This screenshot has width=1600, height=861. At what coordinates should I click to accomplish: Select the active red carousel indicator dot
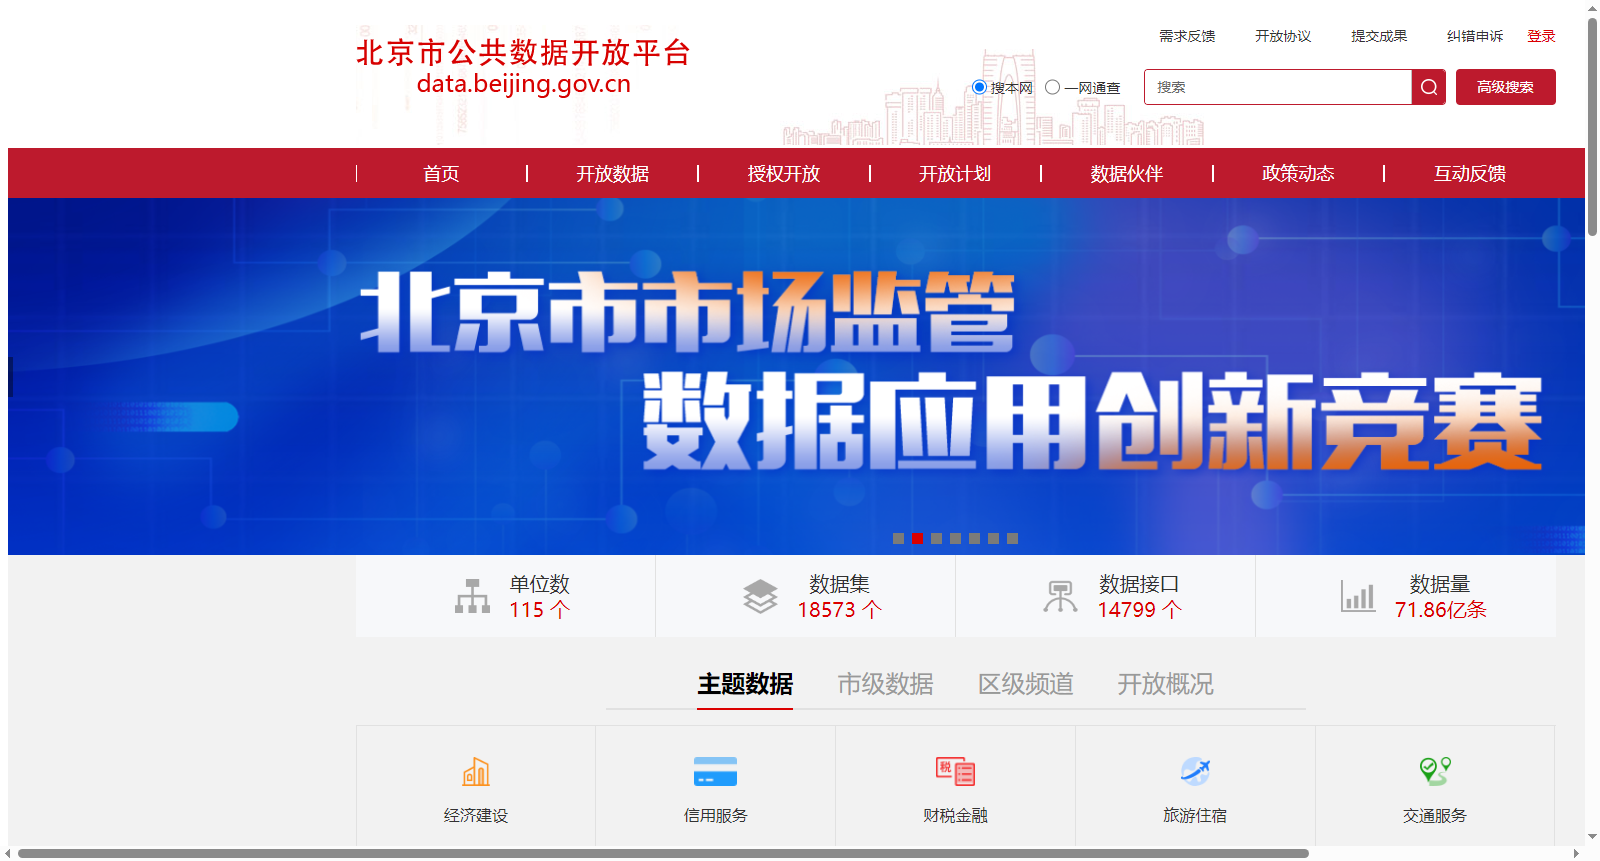pos(917,538)
